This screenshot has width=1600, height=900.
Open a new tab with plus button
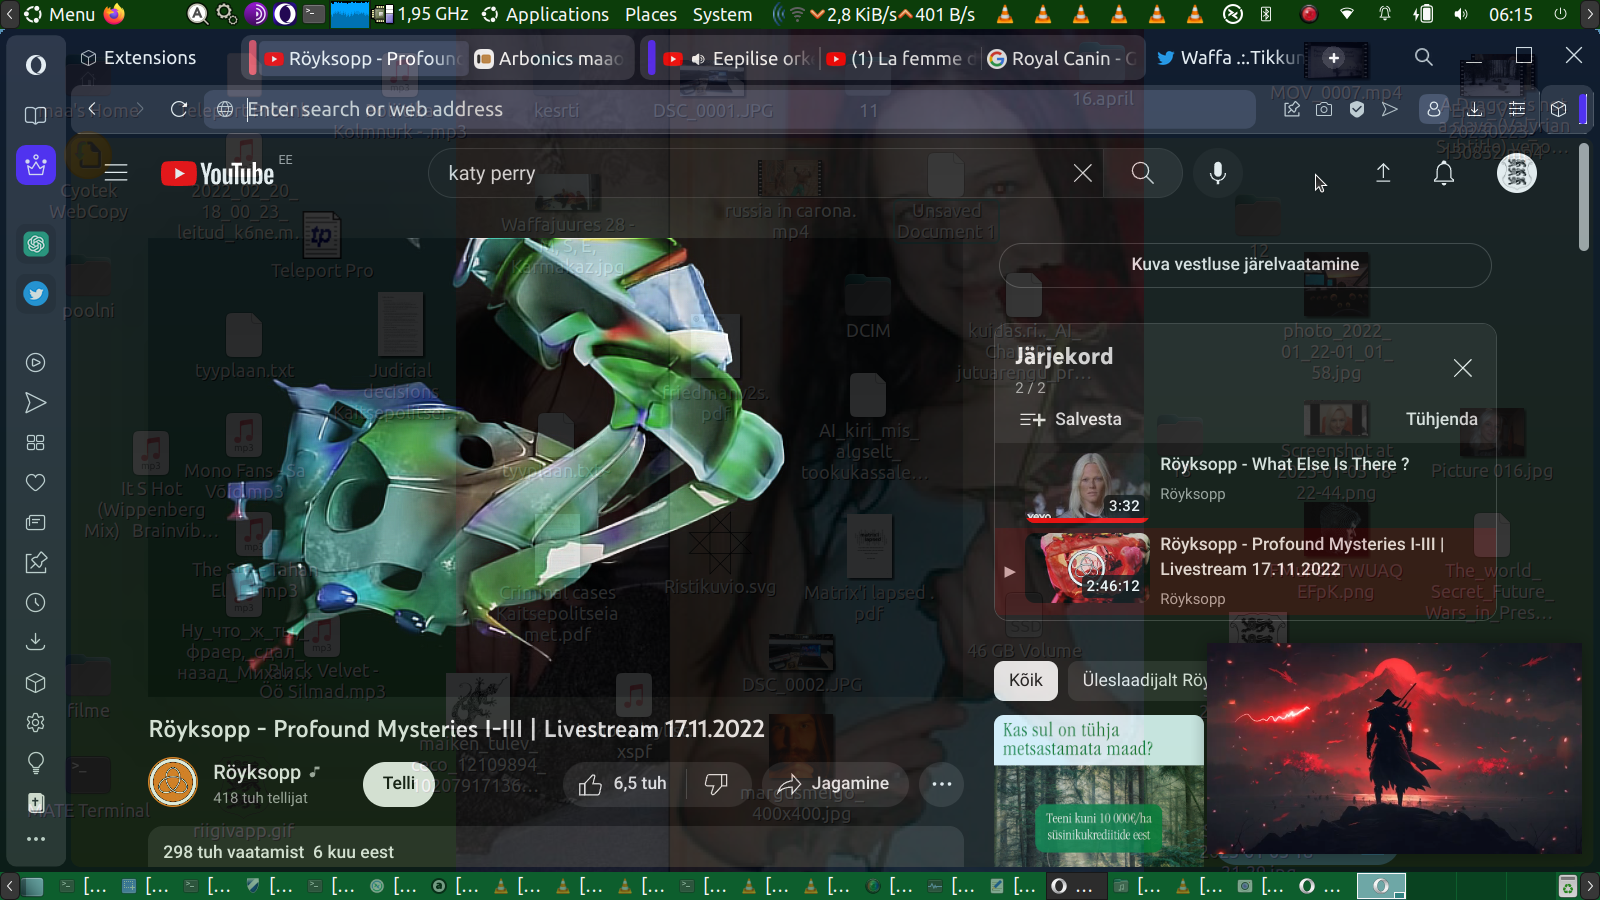coord(1333,58)
